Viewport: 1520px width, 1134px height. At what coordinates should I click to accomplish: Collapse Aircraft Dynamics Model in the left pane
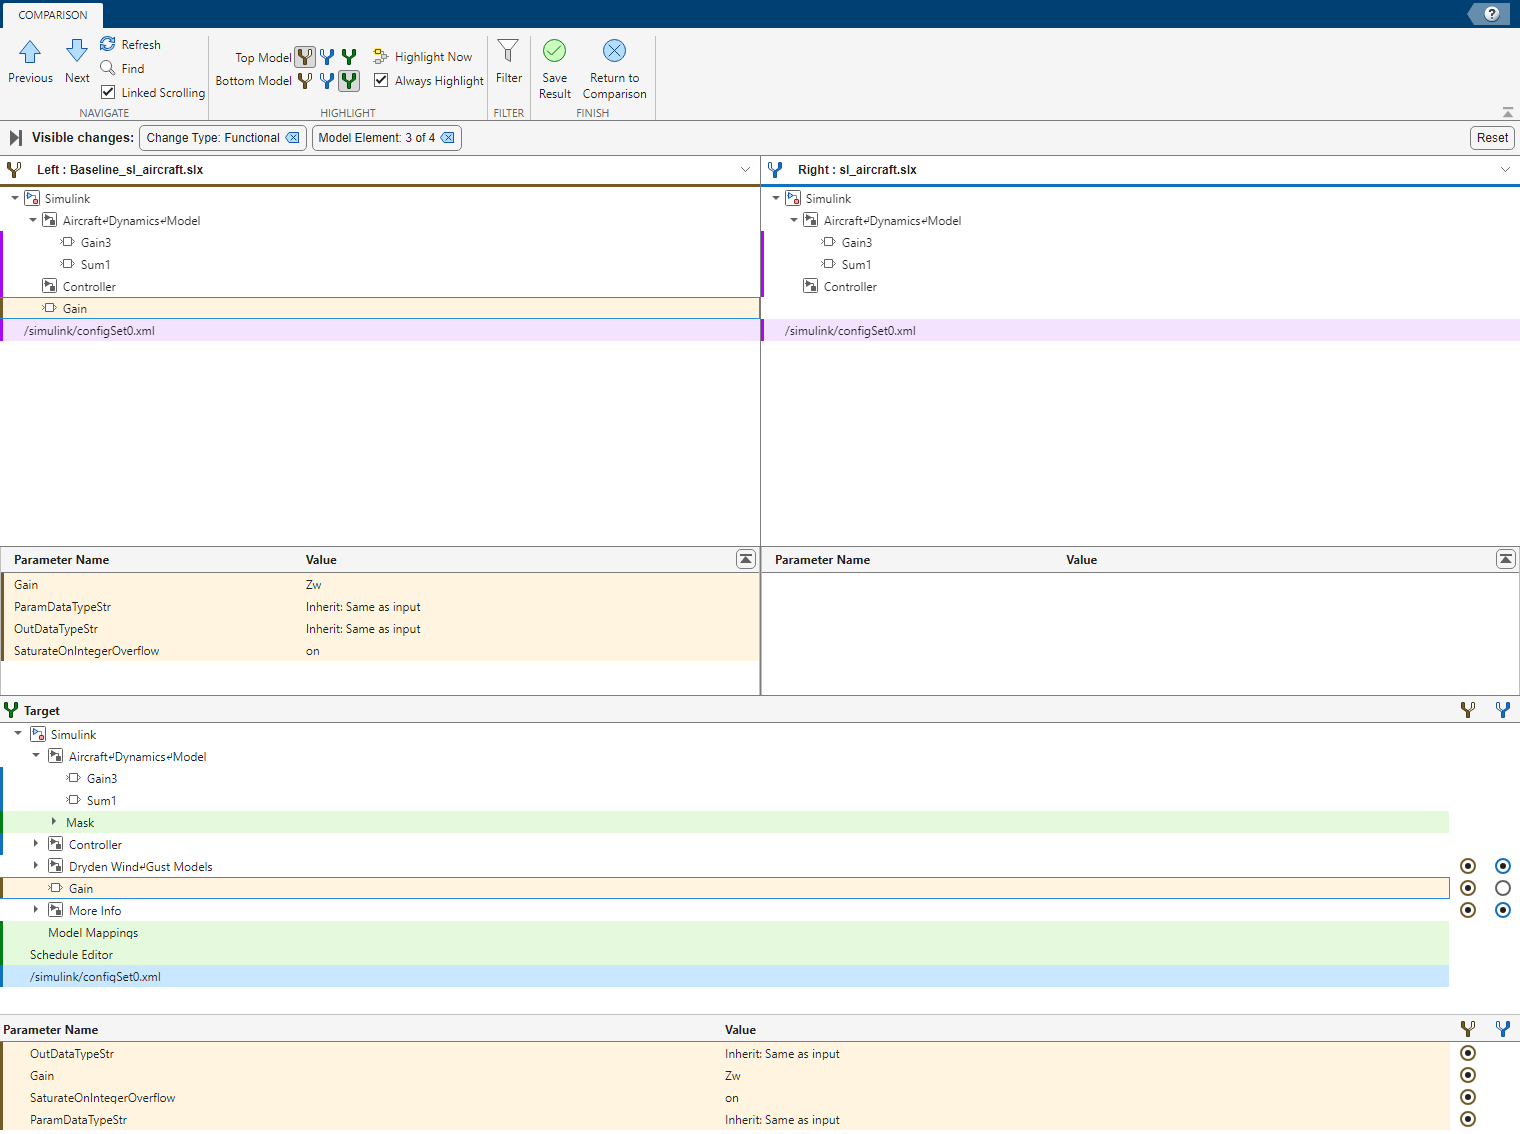click(x=33, y=220)
